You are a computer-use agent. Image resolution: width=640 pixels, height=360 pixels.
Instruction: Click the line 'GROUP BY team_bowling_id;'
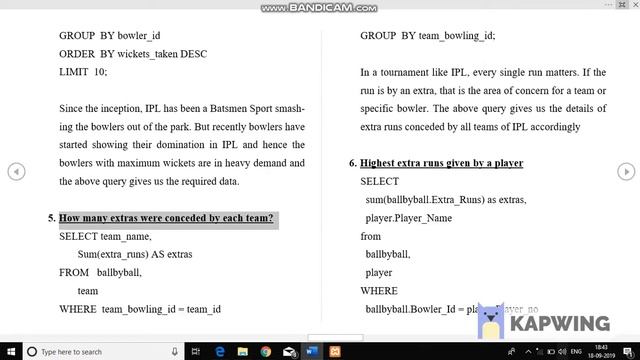(x=428, y=36)
